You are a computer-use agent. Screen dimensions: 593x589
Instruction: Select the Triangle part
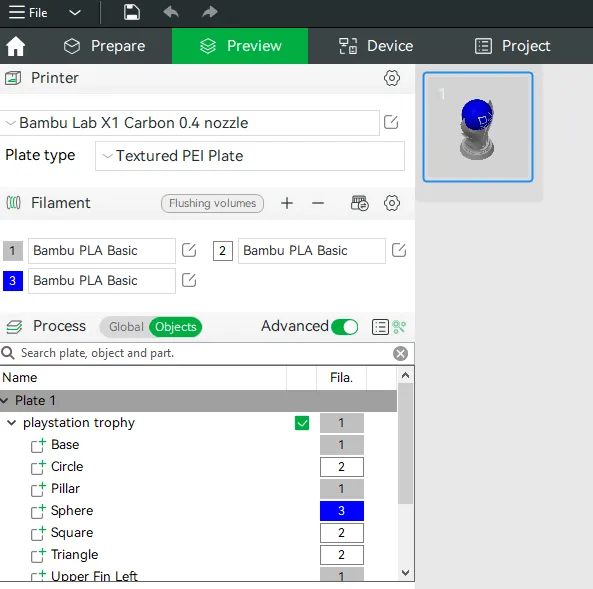pos(75,555)
